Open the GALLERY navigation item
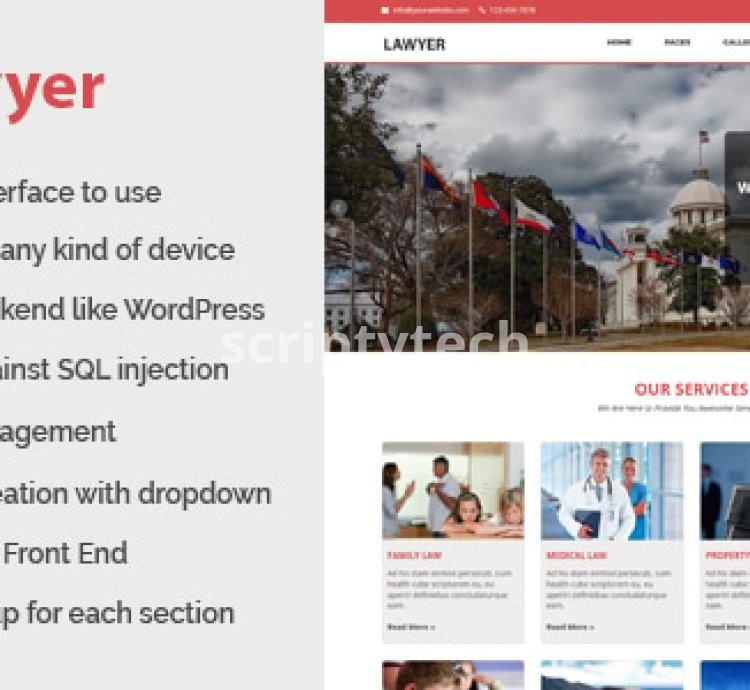Viewport: 750px width, 690px height. [736, 43]
